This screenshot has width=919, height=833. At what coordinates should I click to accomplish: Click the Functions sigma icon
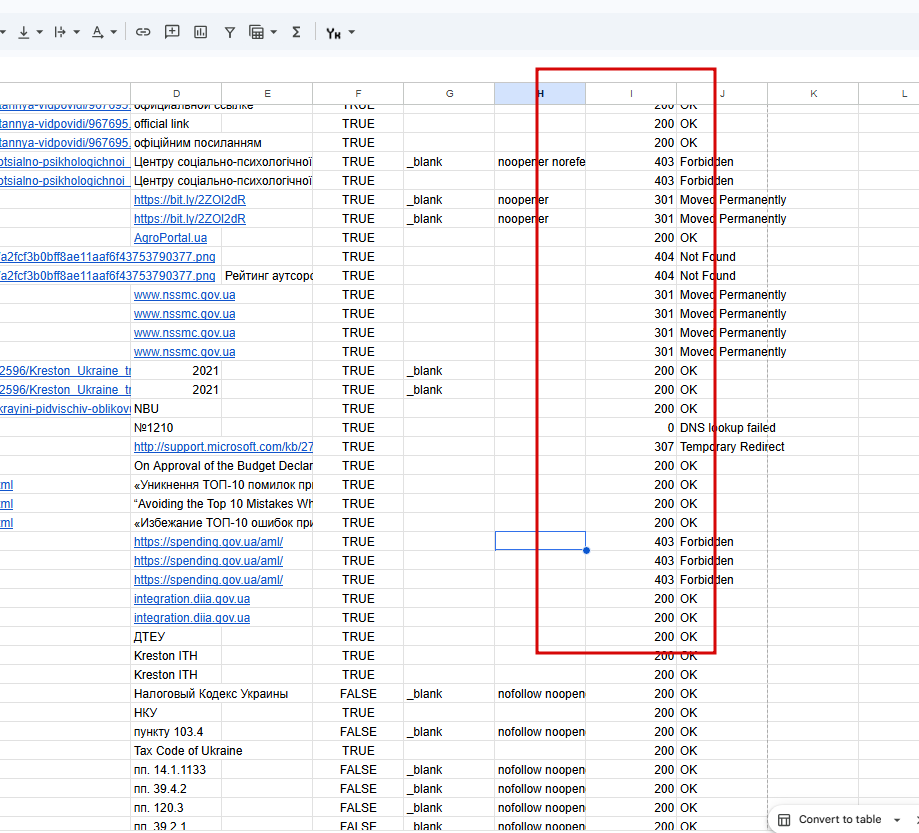pyautogui.click(x=296, y=32)
